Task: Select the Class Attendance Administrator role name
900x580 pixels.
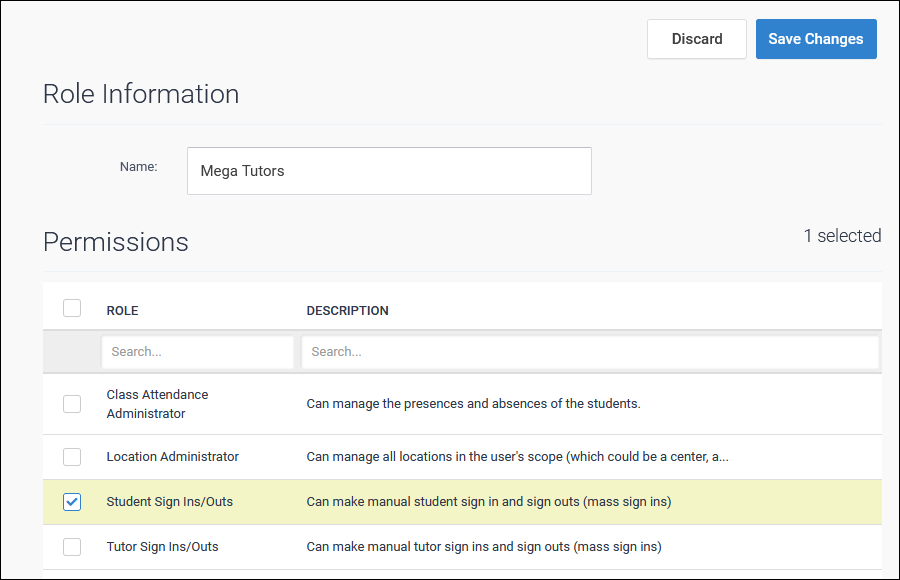Action: click(157, 404)
